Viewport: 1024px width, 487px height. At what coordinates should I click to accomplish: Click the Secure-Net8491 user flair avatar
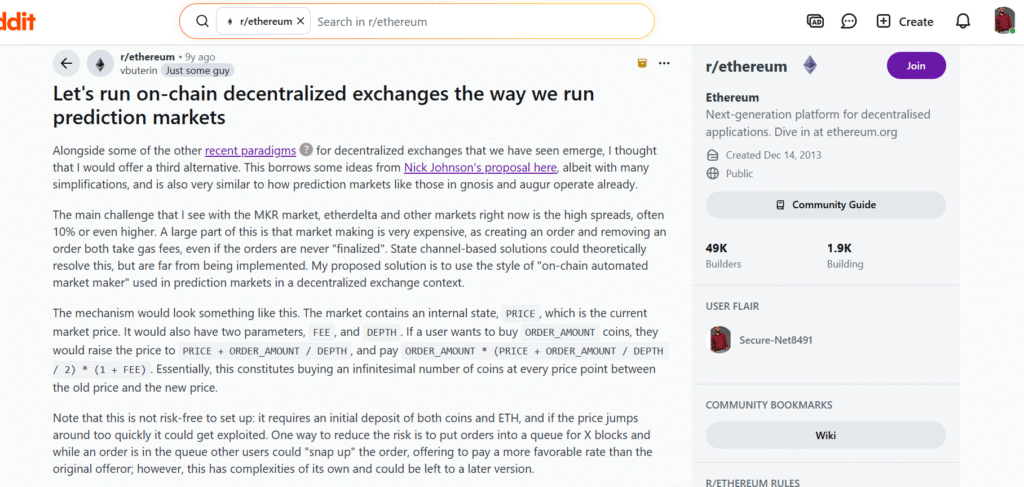721,340
